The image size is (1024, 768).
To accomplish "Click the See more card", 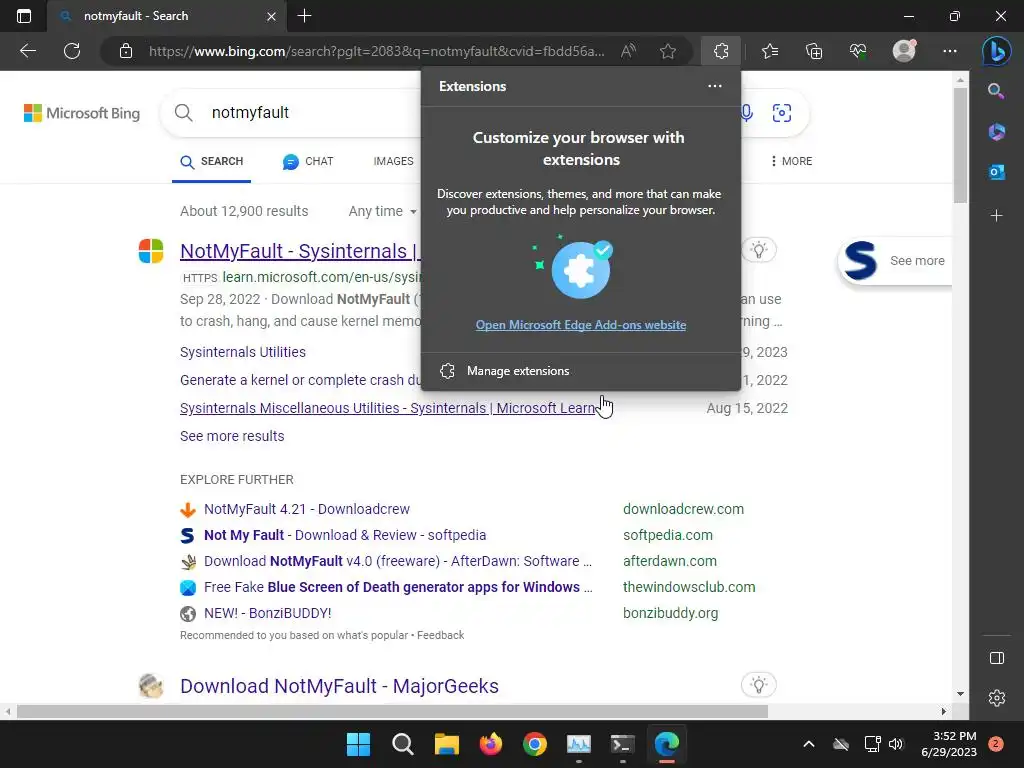I will point(895,261).
